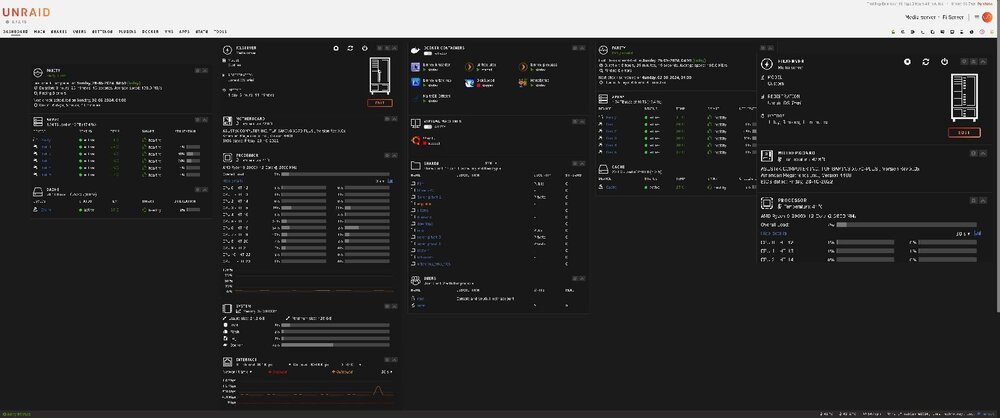Open the General info dropdown in Interface panel
Image resolution: width=1000 pixels, height=418 pixels.
237,371
